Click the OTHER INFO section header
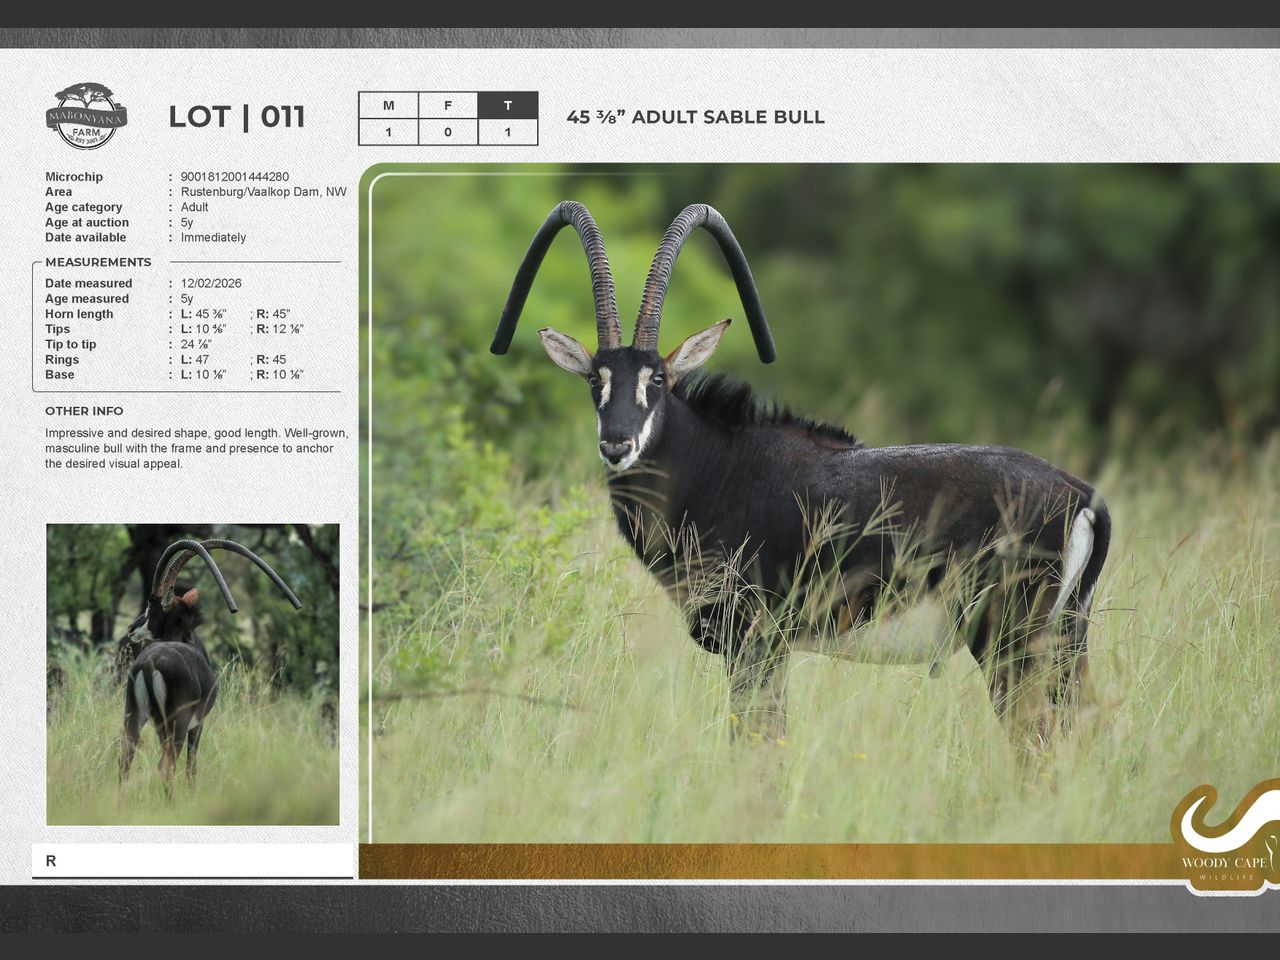 point(84,411)
